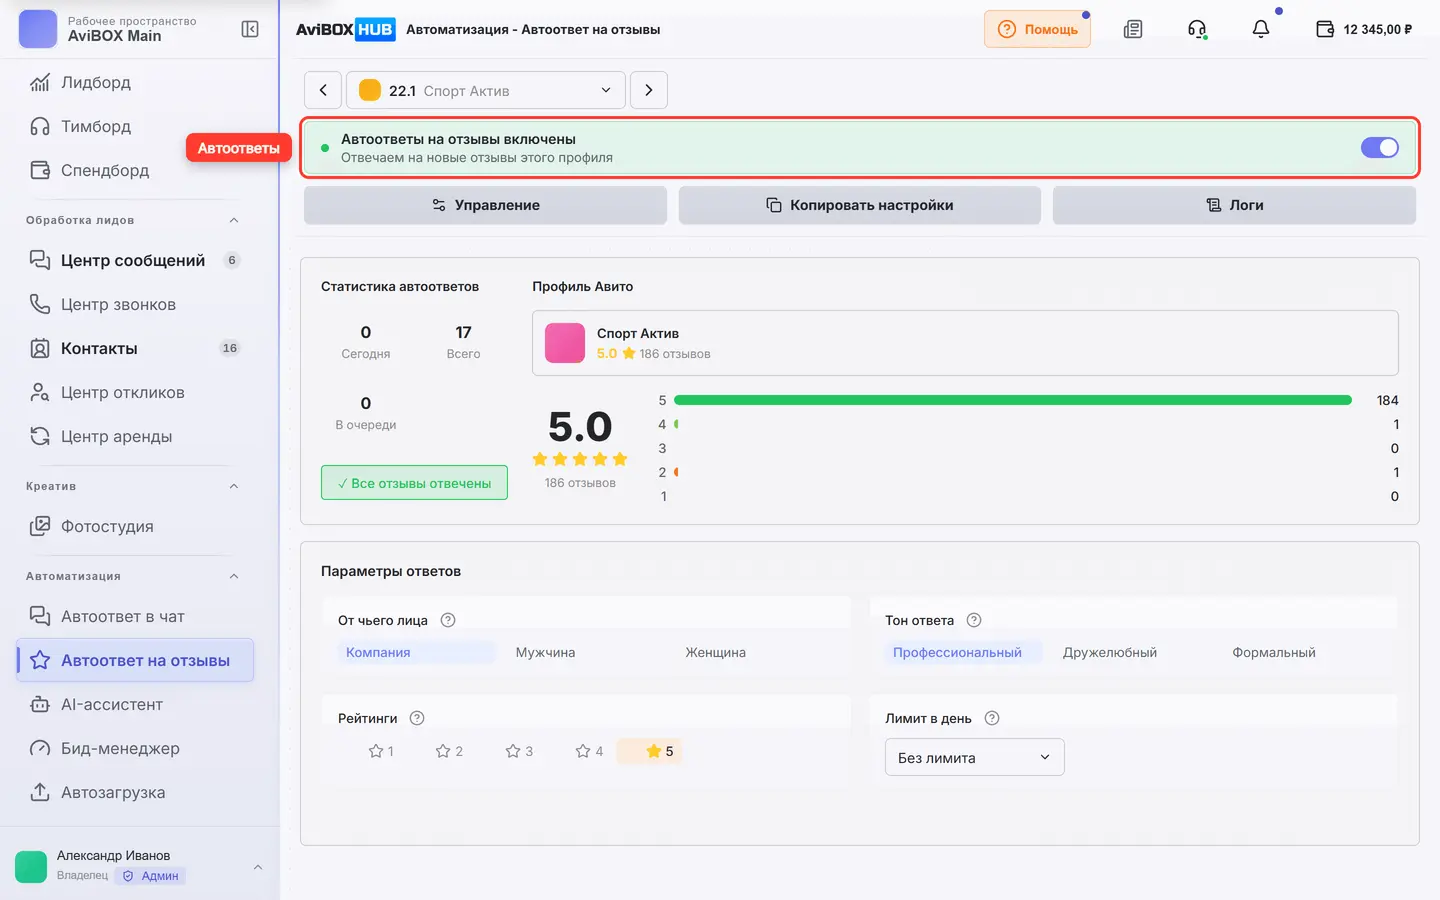Go to Фотостудия section
1440x900 pixels.
point(134,526)
